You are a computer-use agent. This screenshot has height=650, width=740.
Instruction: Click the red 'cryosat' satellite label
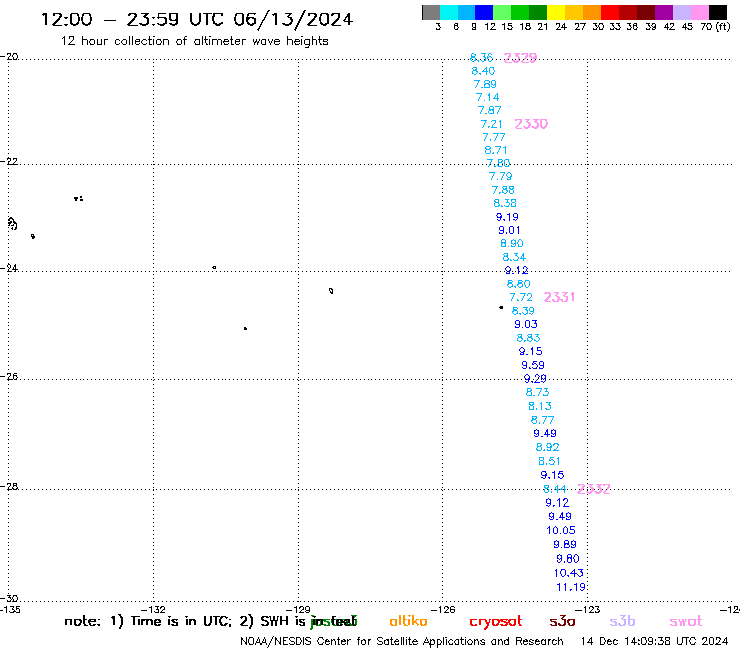(496, 622)
